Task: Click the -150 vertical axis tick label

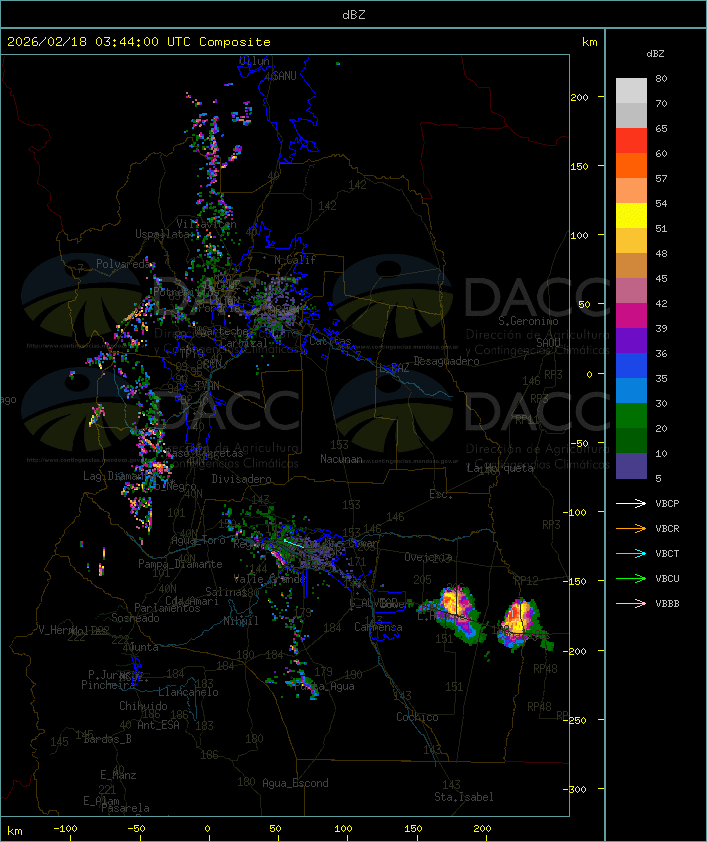Action: pyautogui.click(x=577, y=581)
